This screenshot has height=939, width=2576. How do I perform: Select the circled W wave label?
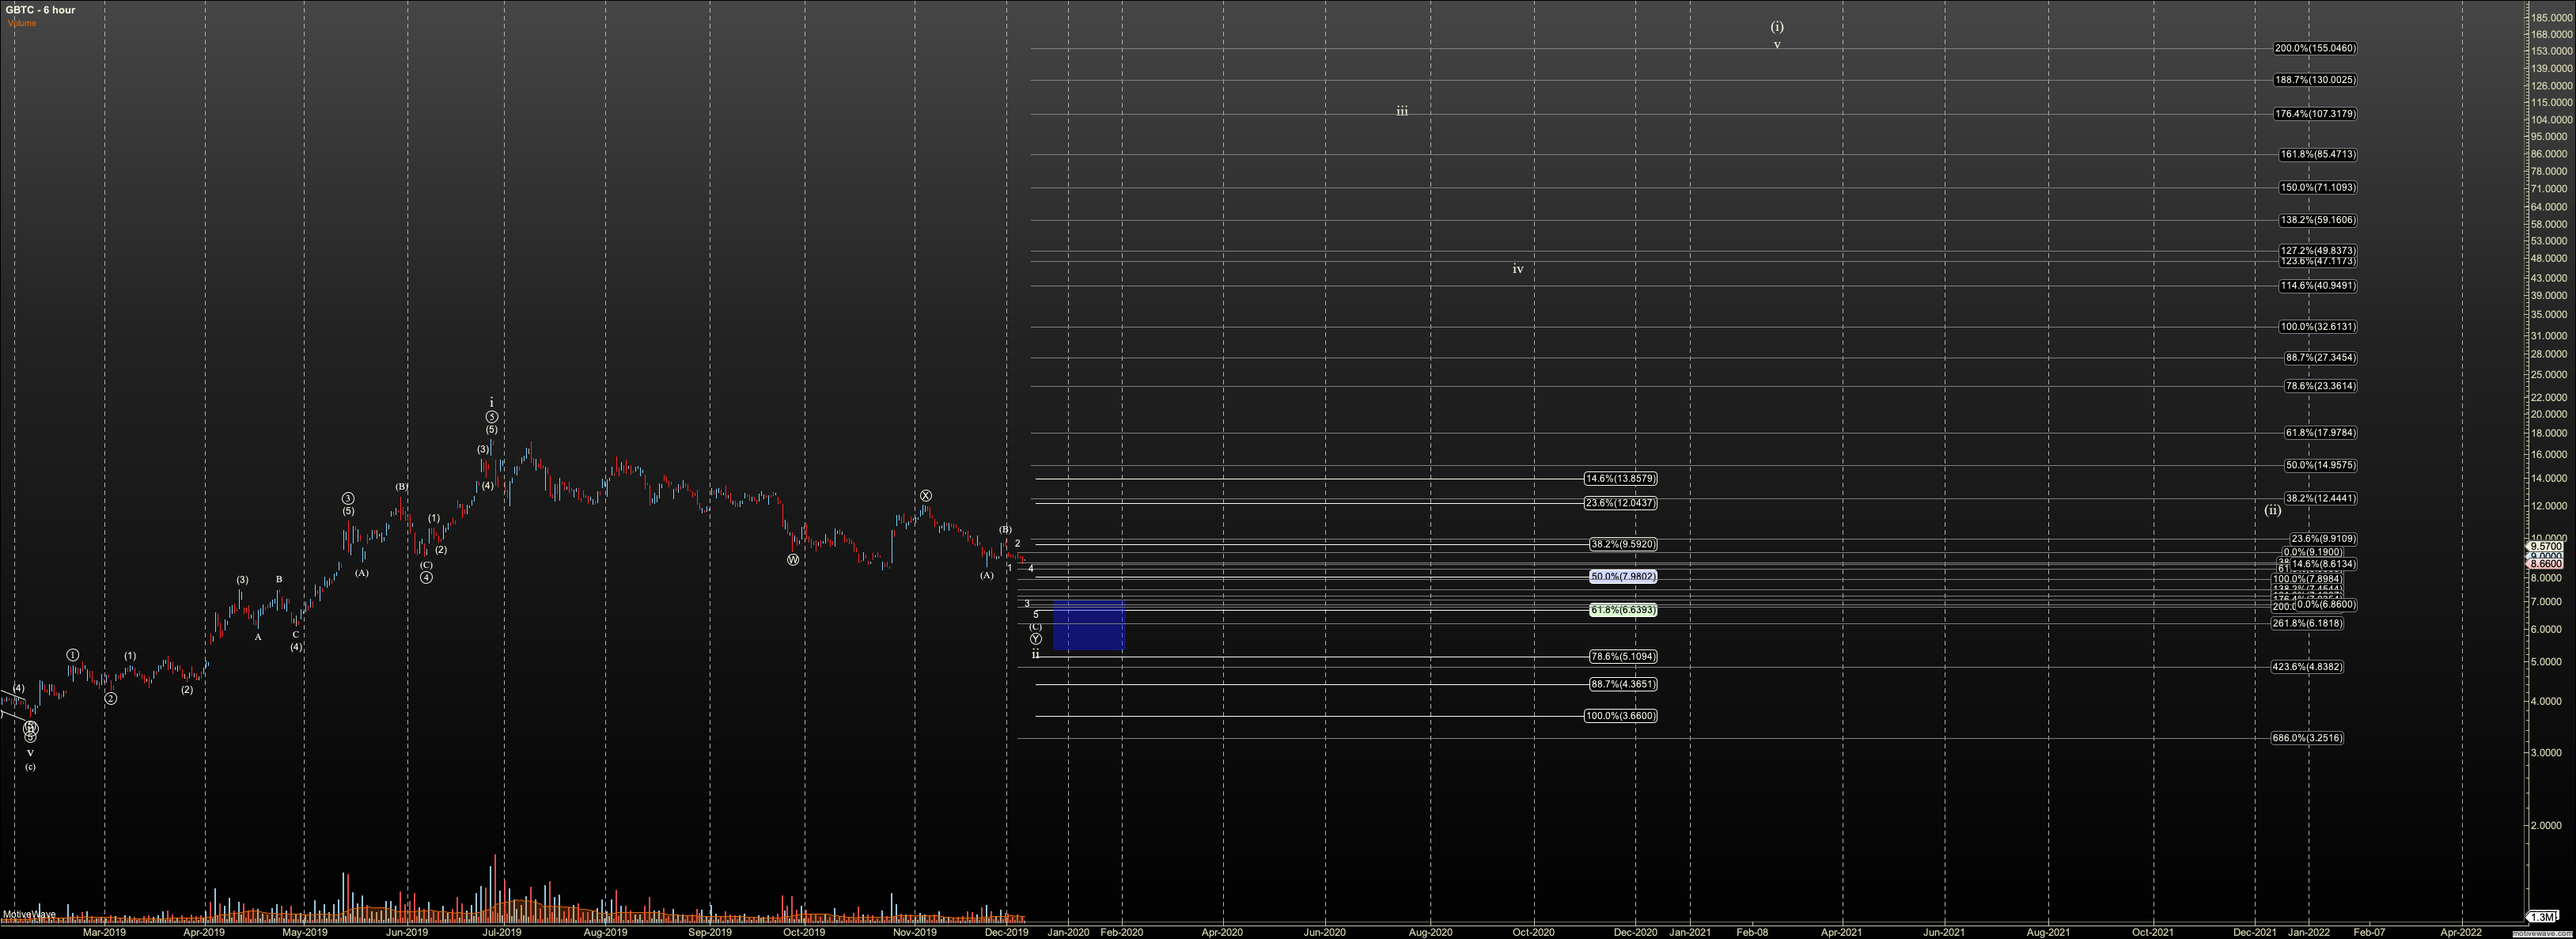coord(793,560)
